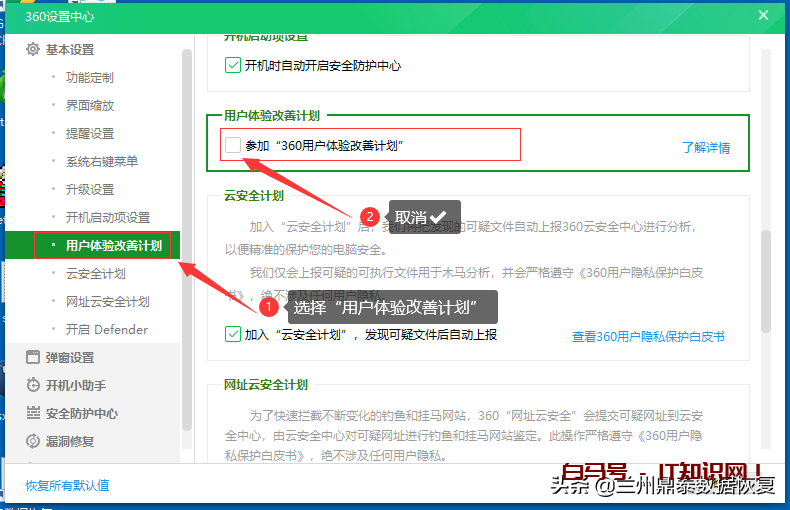Open 查看360用户隐私保护白皮书 link
Viewport: 790px width, 510px height.
(648, 336)
